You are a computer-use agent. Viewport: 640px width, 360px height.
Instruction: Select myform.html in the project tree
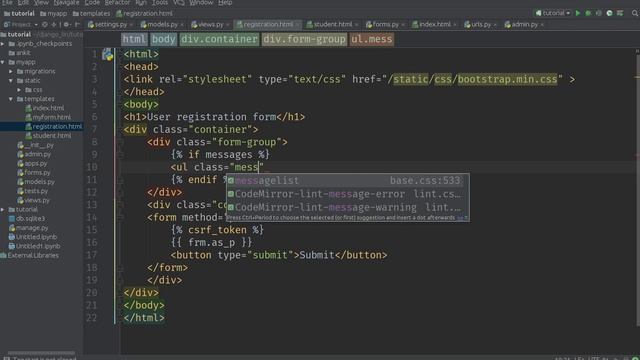click(x=48, y=117)
